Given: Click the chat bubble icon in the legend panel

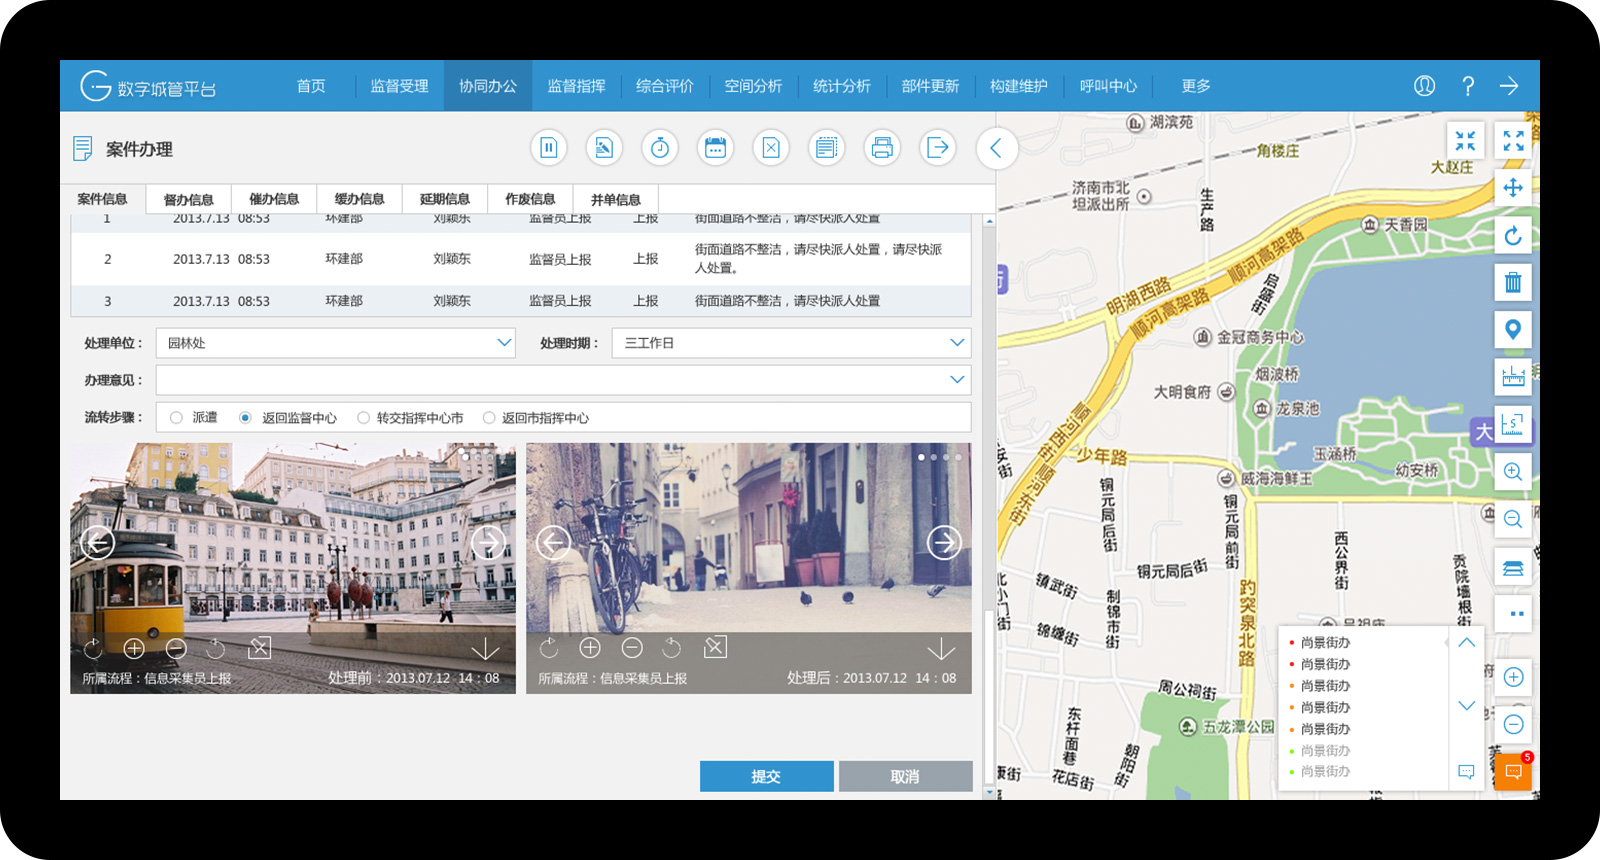Looking at the screenshot, I should (x=1466, y=771).
